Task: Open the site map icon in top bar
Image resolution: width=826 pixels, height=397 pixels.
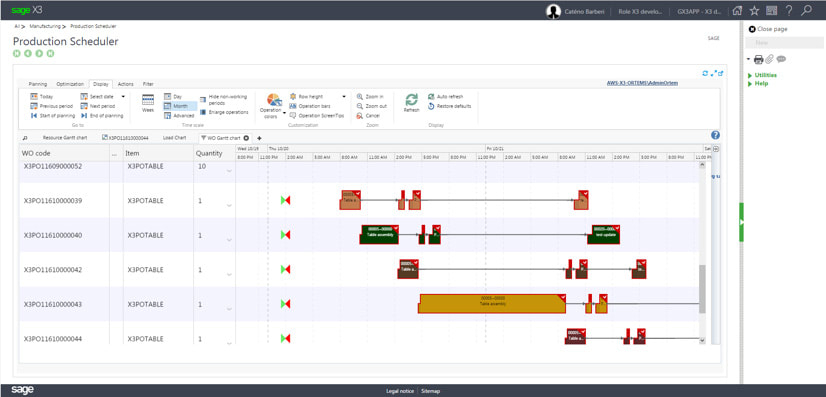Action: (772, 11)
